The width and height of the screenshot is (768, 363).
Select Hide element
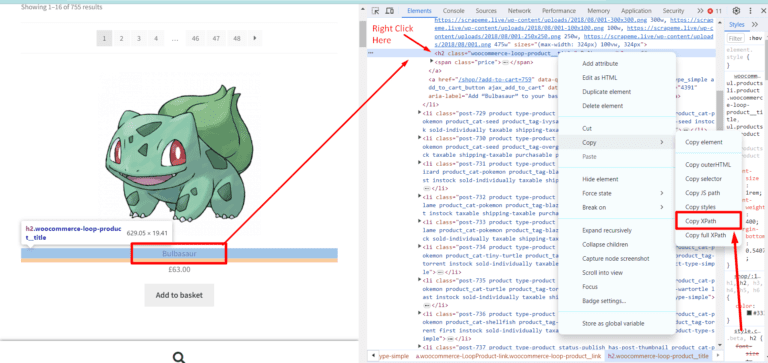[x=600, y=179]
